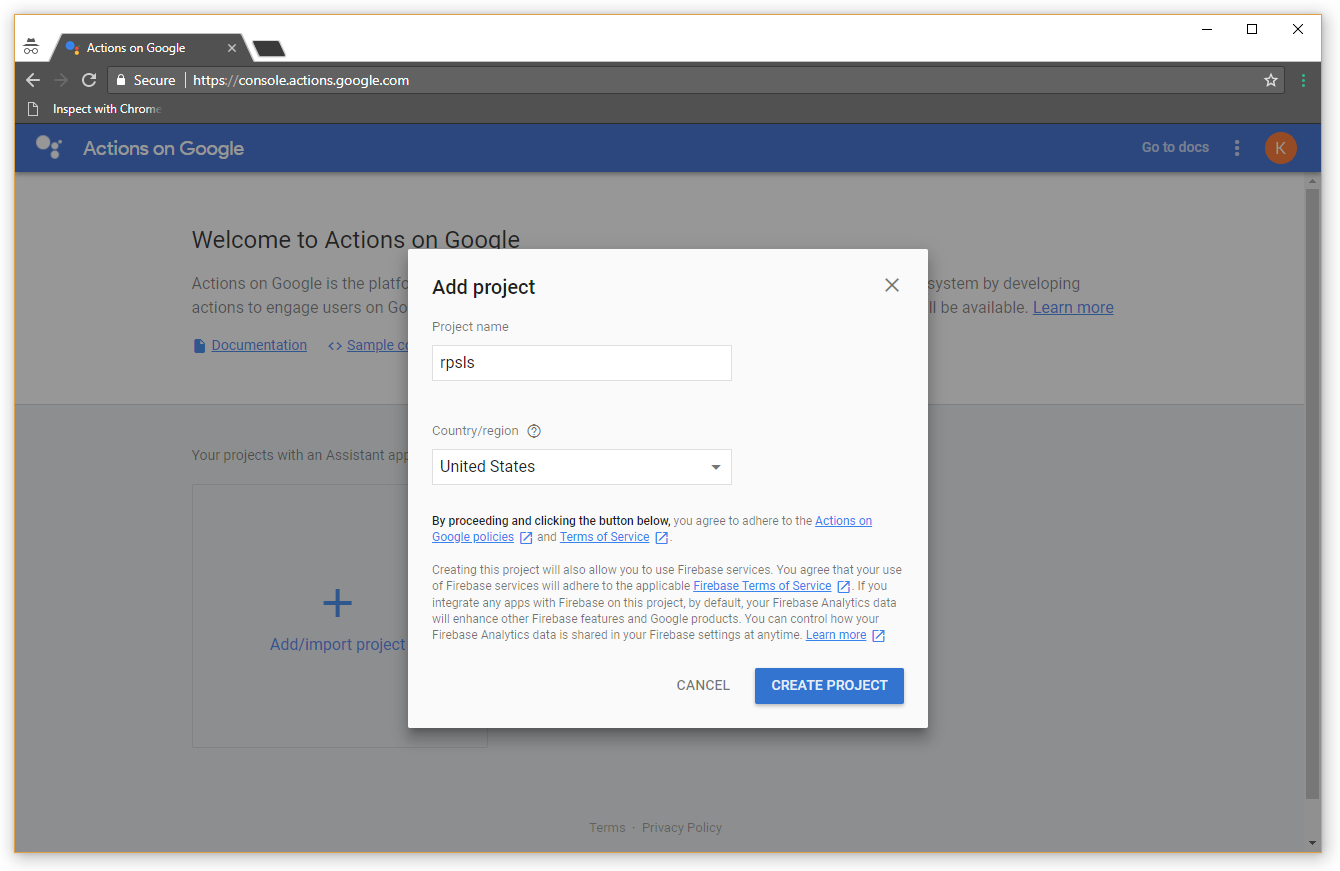Click the Google Assistant logo icon
Viewport: 1340px width, 871px height.
tap(48, 148)
